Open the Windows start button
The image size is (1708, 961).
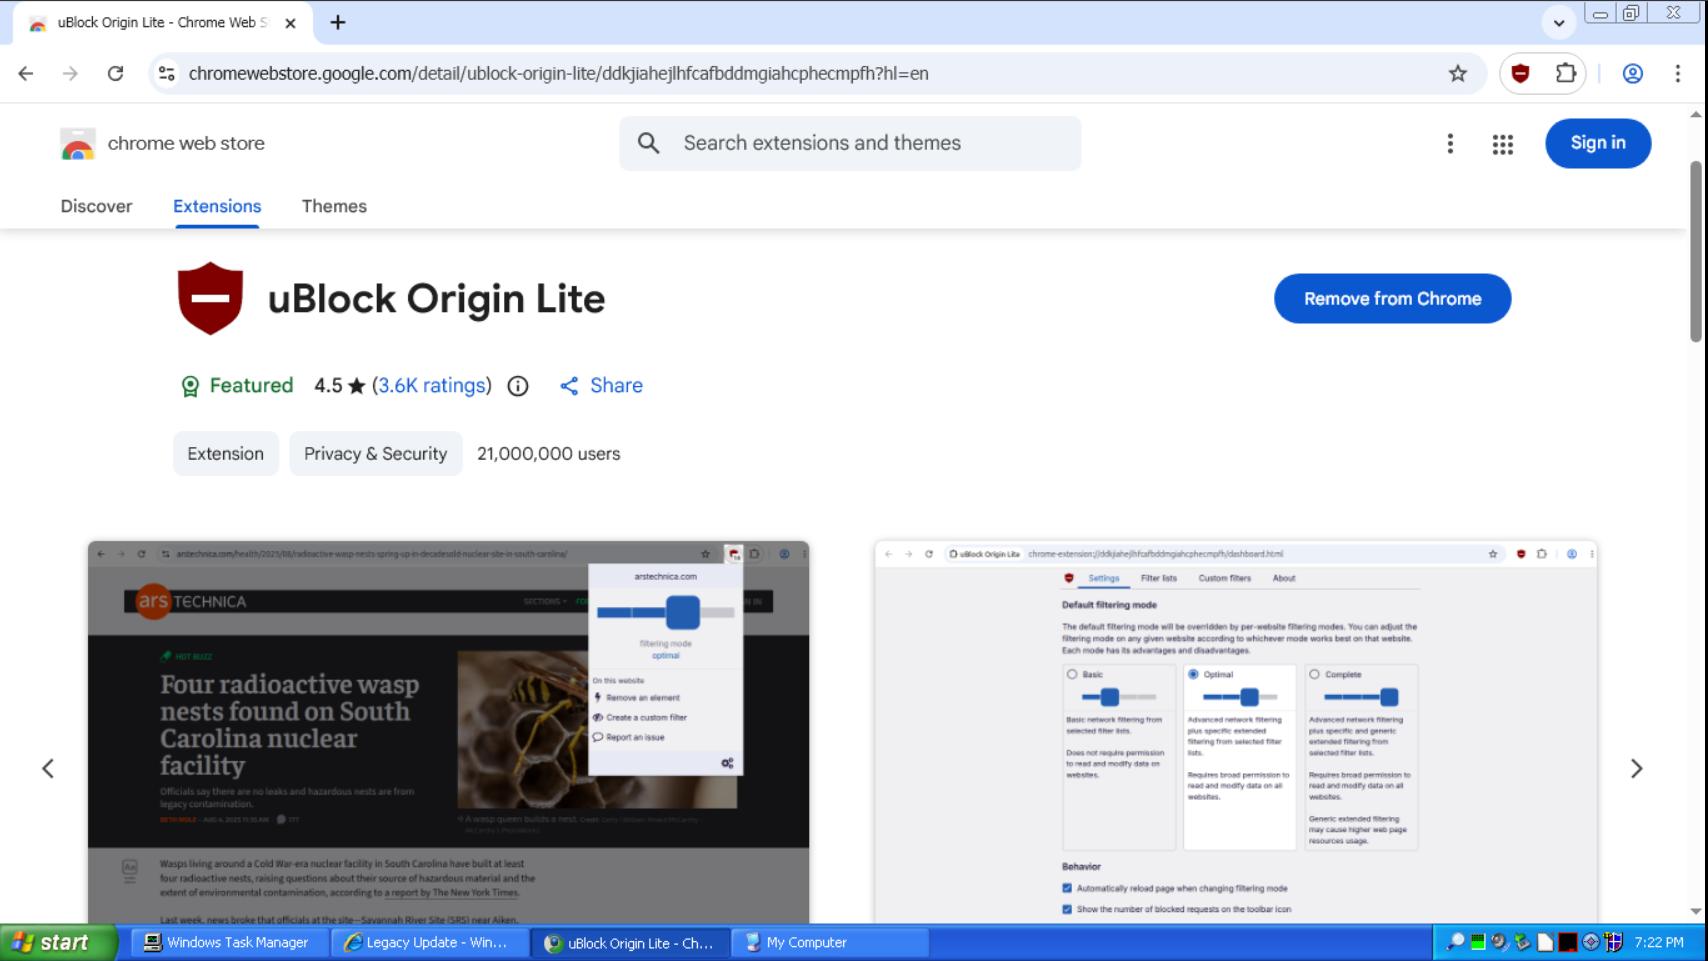(58, 942)
